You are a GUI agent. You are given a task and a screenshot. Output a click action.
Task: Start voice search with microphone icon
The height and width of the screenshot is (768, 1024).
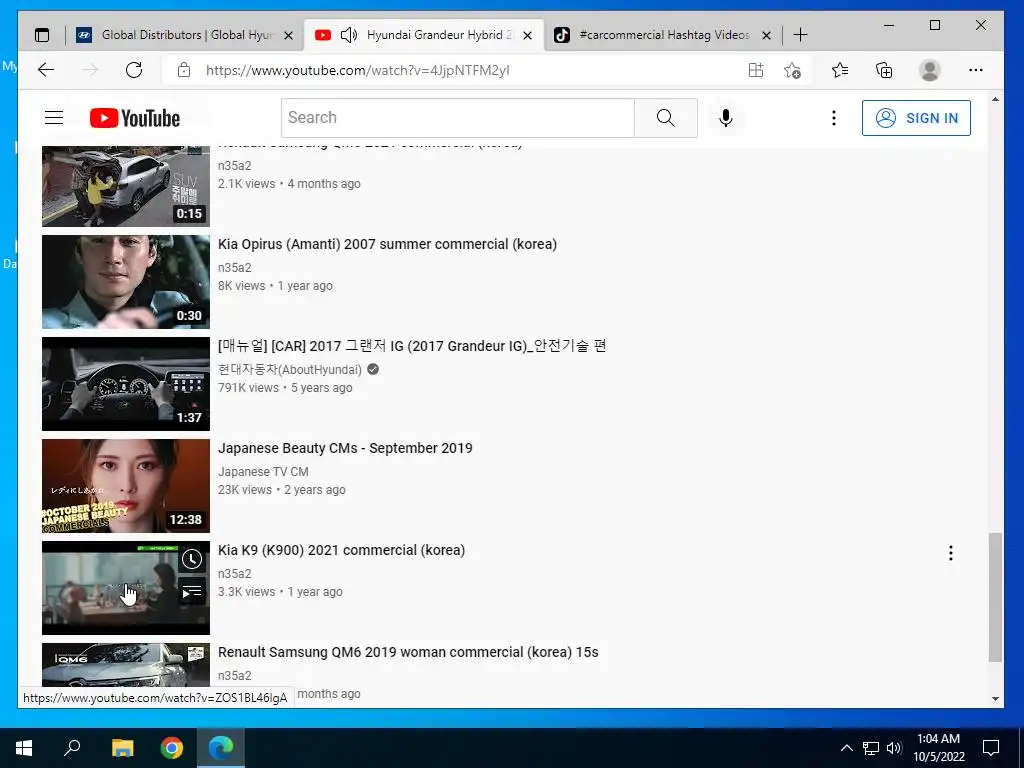[x=726, y=118]
